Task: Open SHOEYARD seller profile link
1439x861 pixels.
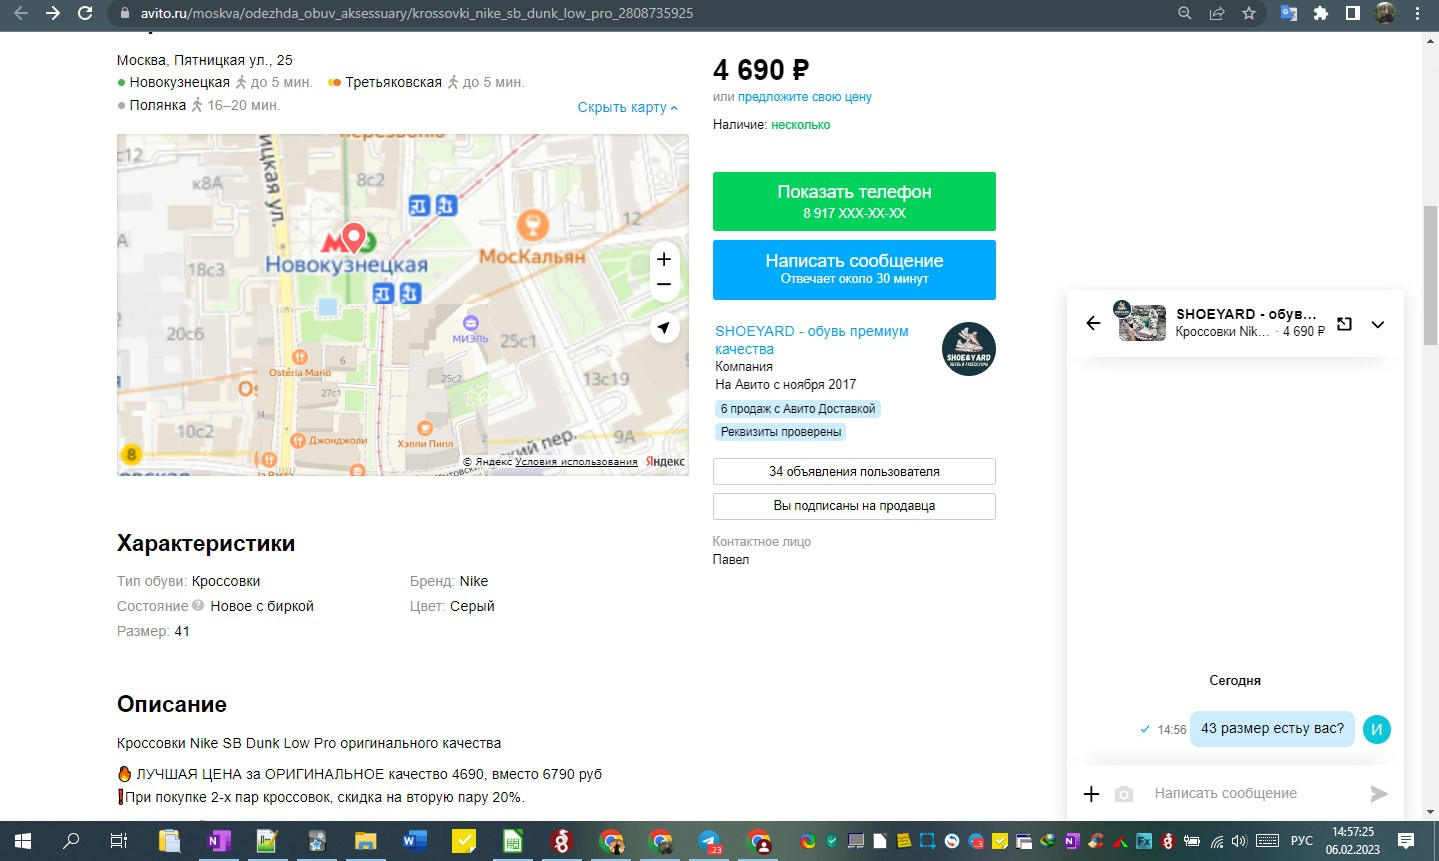Action: pyautogui.click(x=812, y=340)
